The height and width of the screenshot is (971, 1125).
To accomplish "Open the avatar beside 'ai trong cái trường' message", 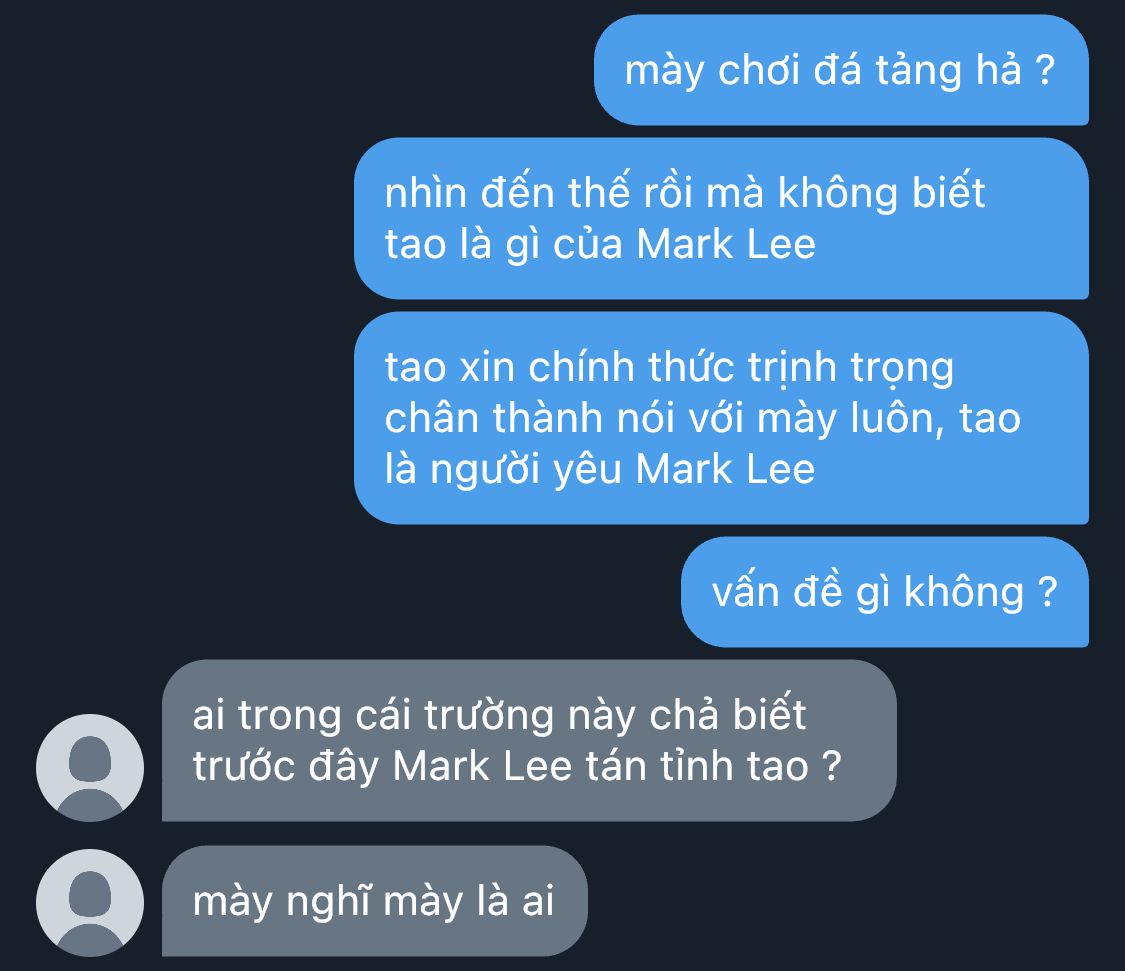I will pyautogui.click(x=90, y=768).
